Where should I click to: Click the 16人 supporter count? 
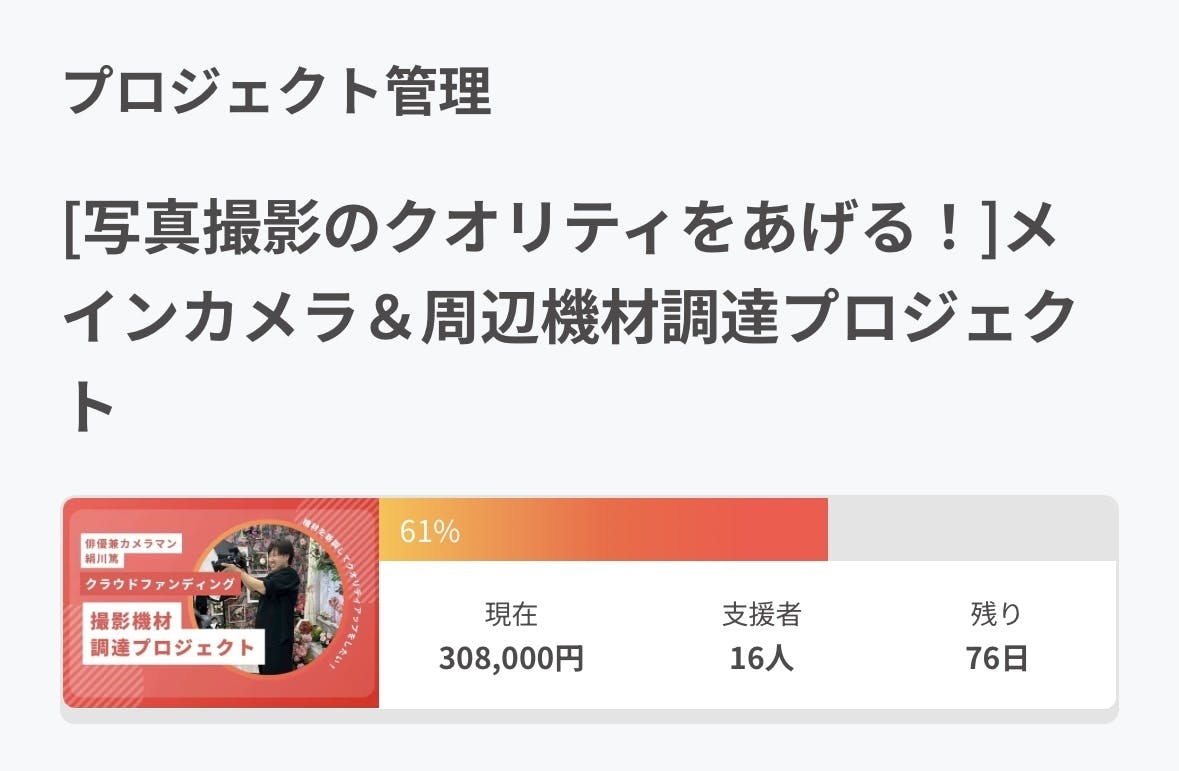point(761,659)
